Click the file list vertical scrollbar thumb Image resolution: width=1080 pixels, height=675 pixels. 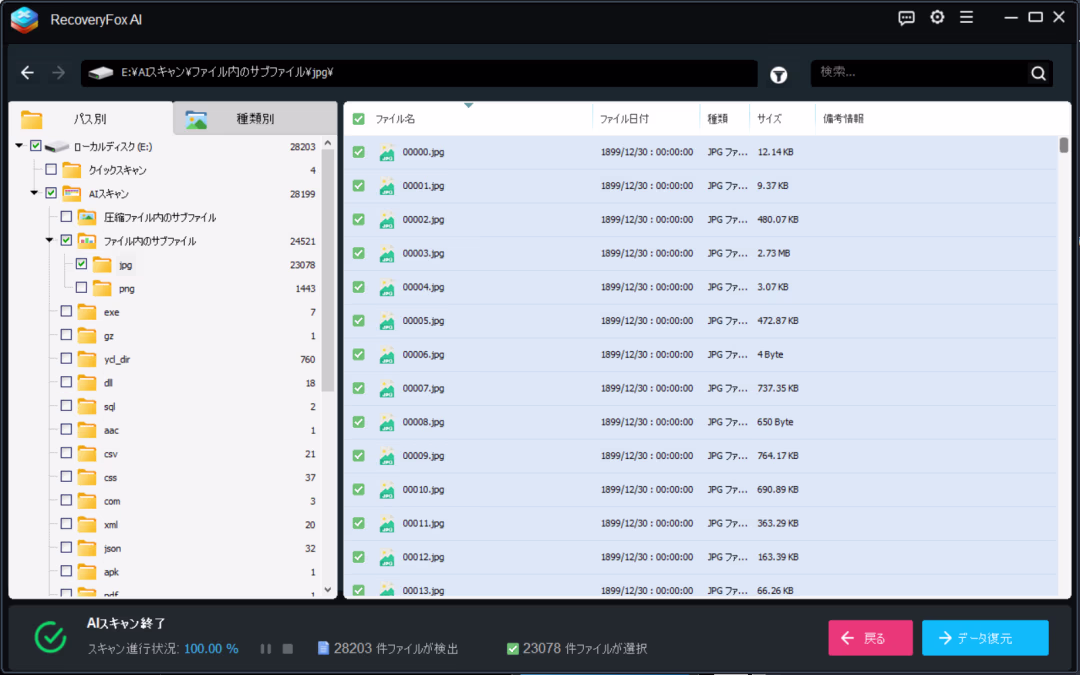point(1063,145)
